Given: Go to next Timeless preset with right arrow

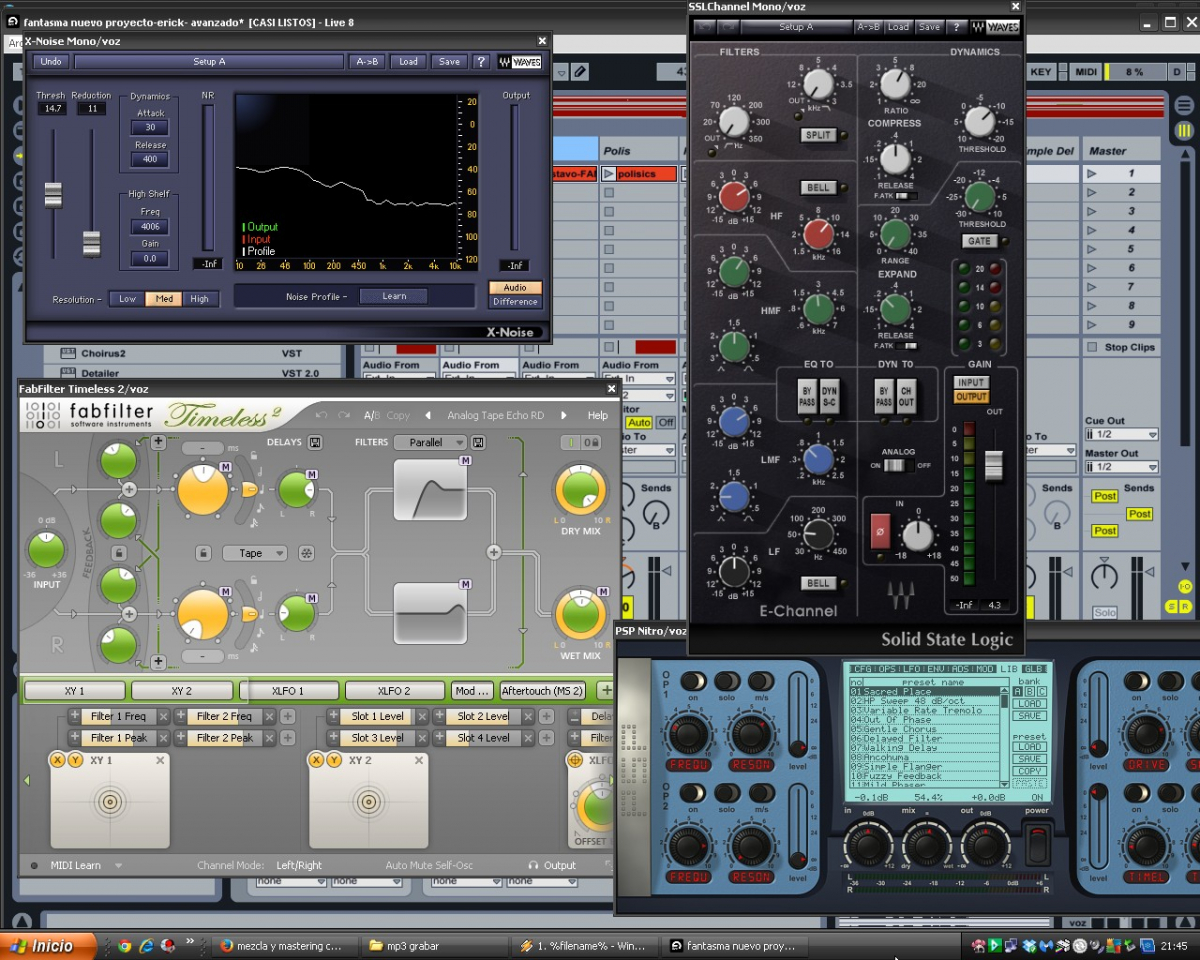Looking at the screenshot, I should click(x=563, y=415).
